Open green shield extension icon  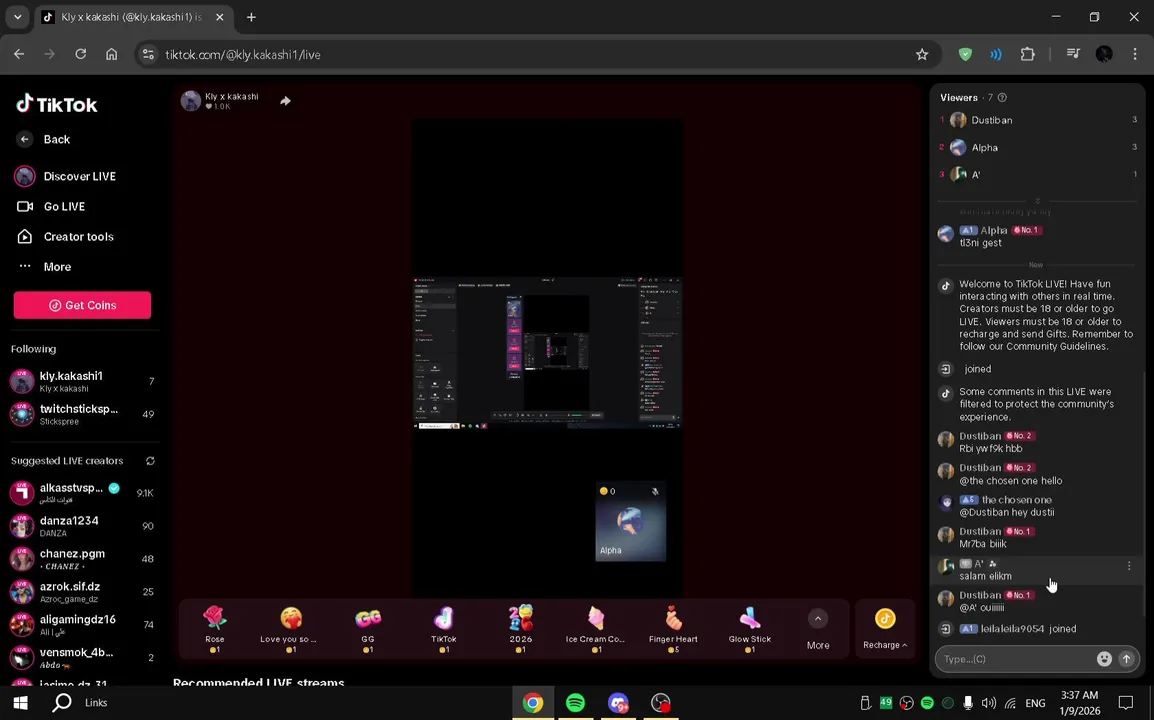(x=965, y=54)
